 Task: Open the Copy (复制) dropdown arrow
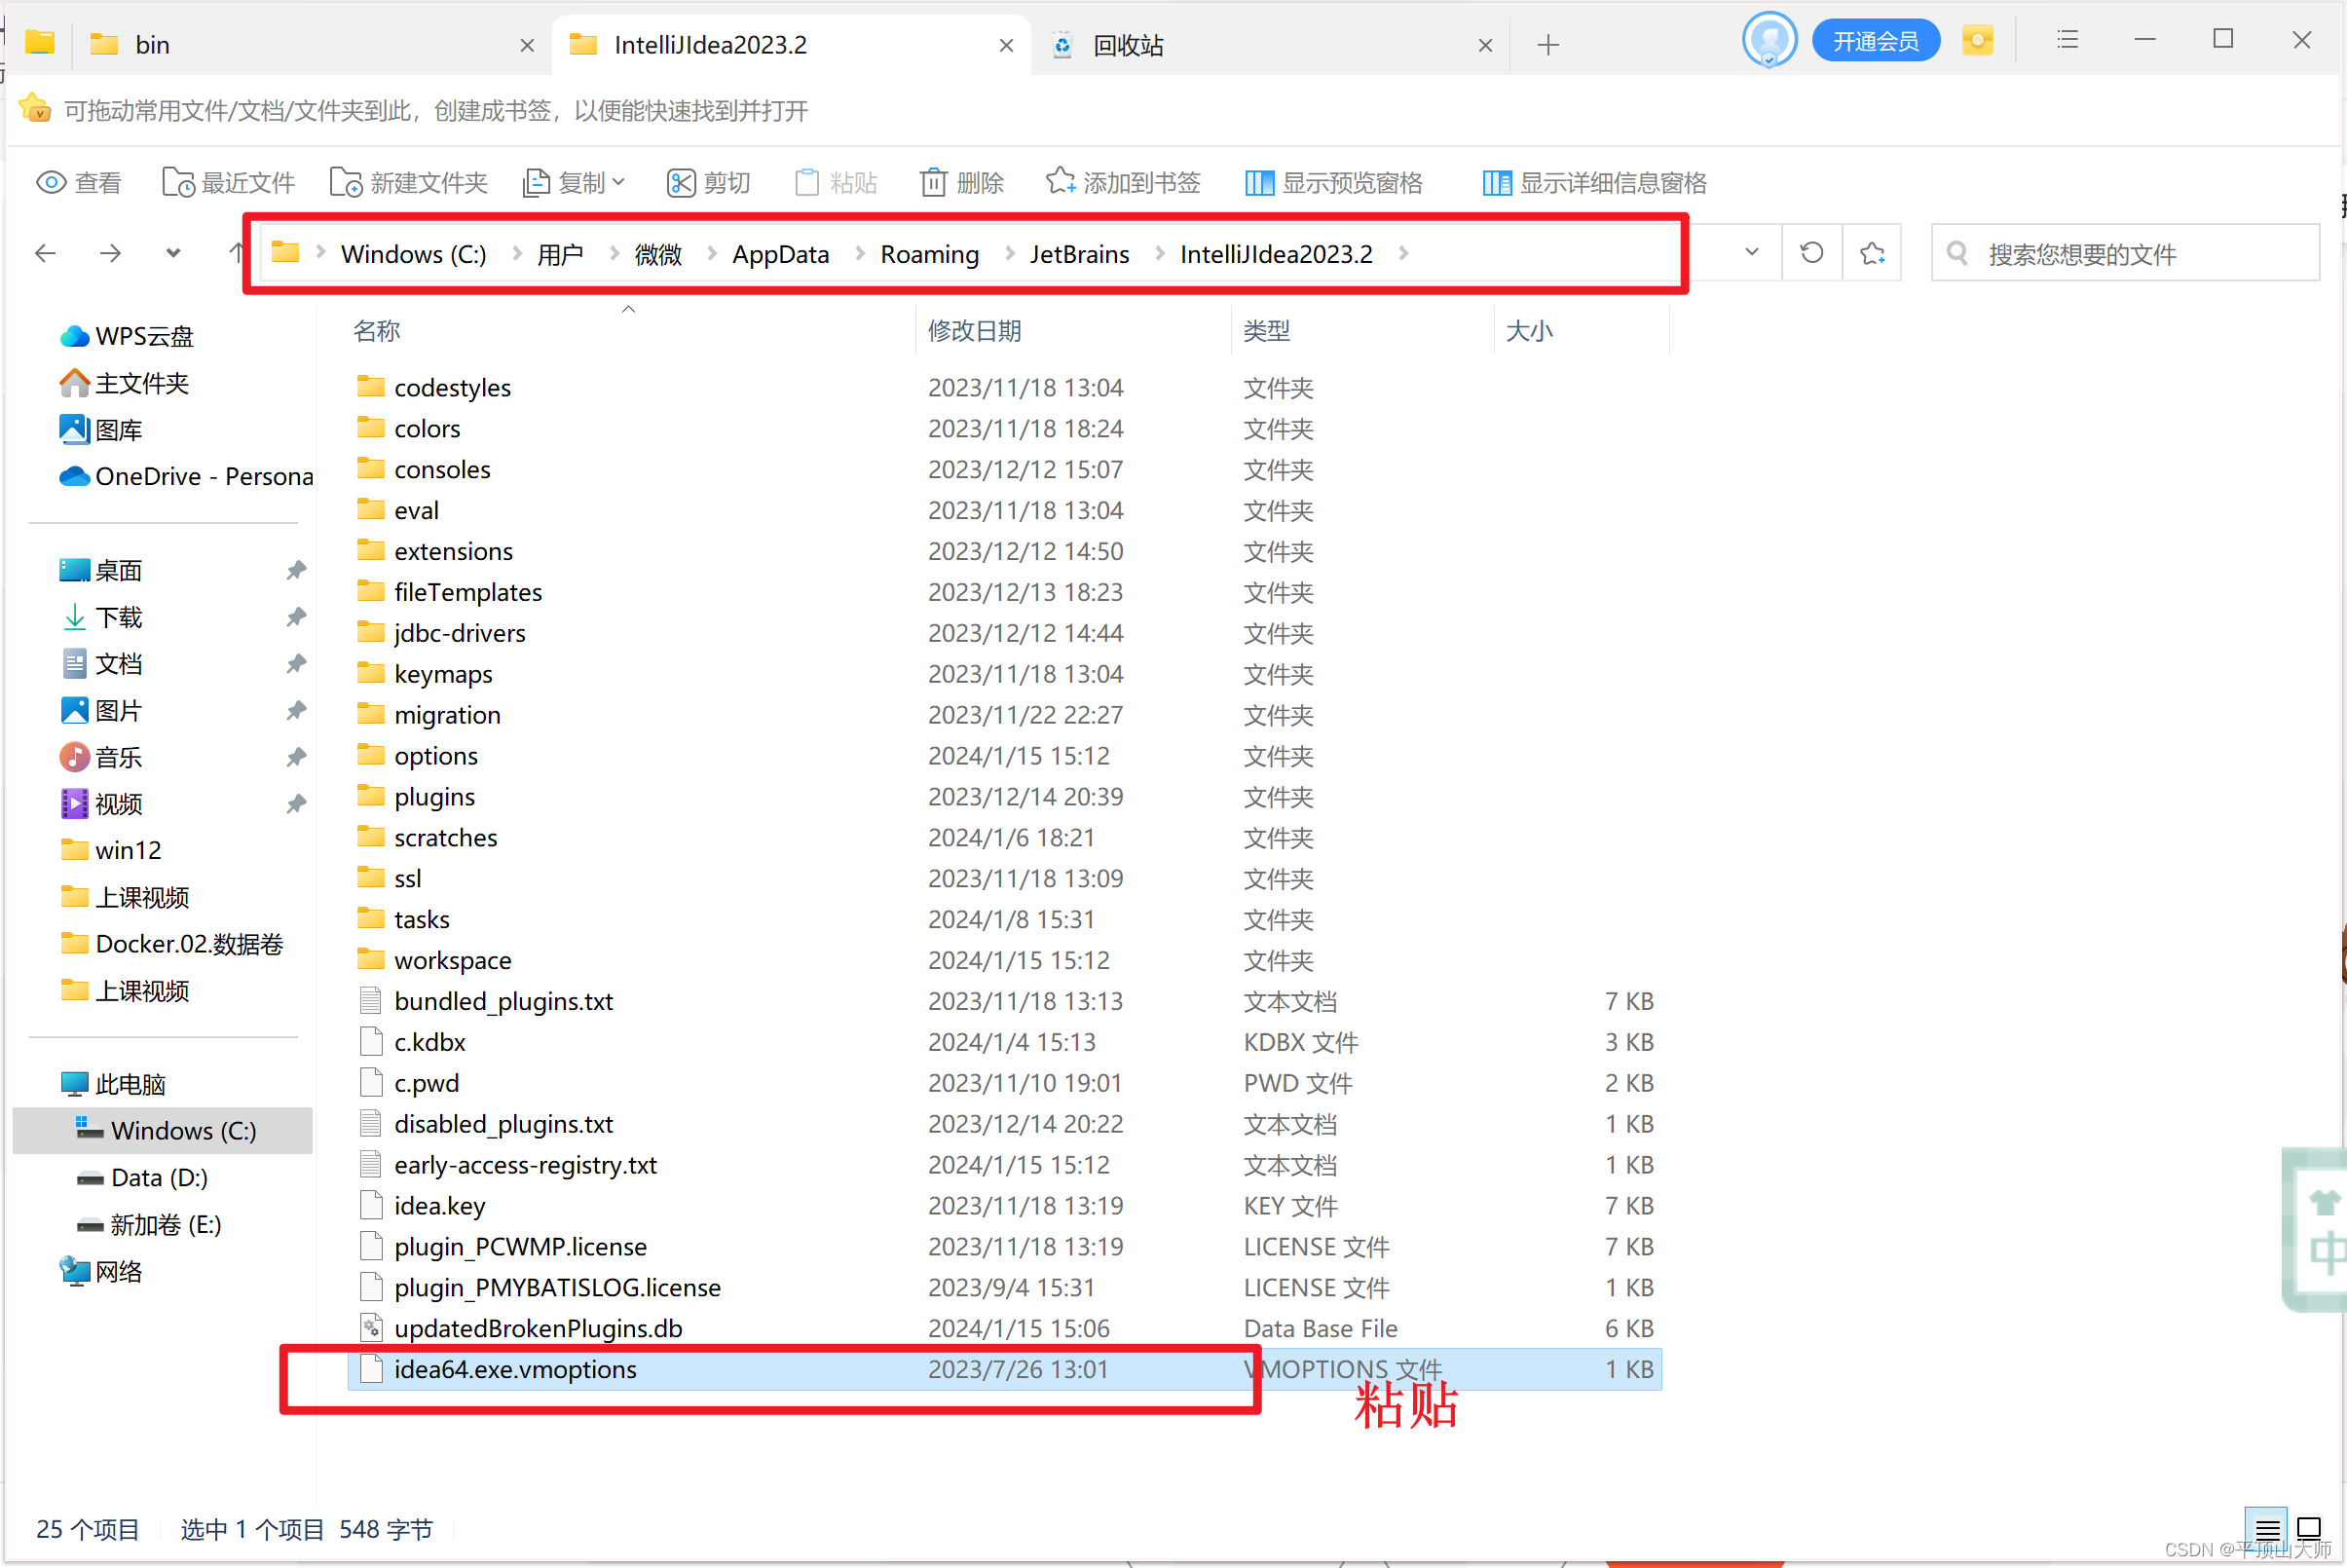tap(619, 182)
